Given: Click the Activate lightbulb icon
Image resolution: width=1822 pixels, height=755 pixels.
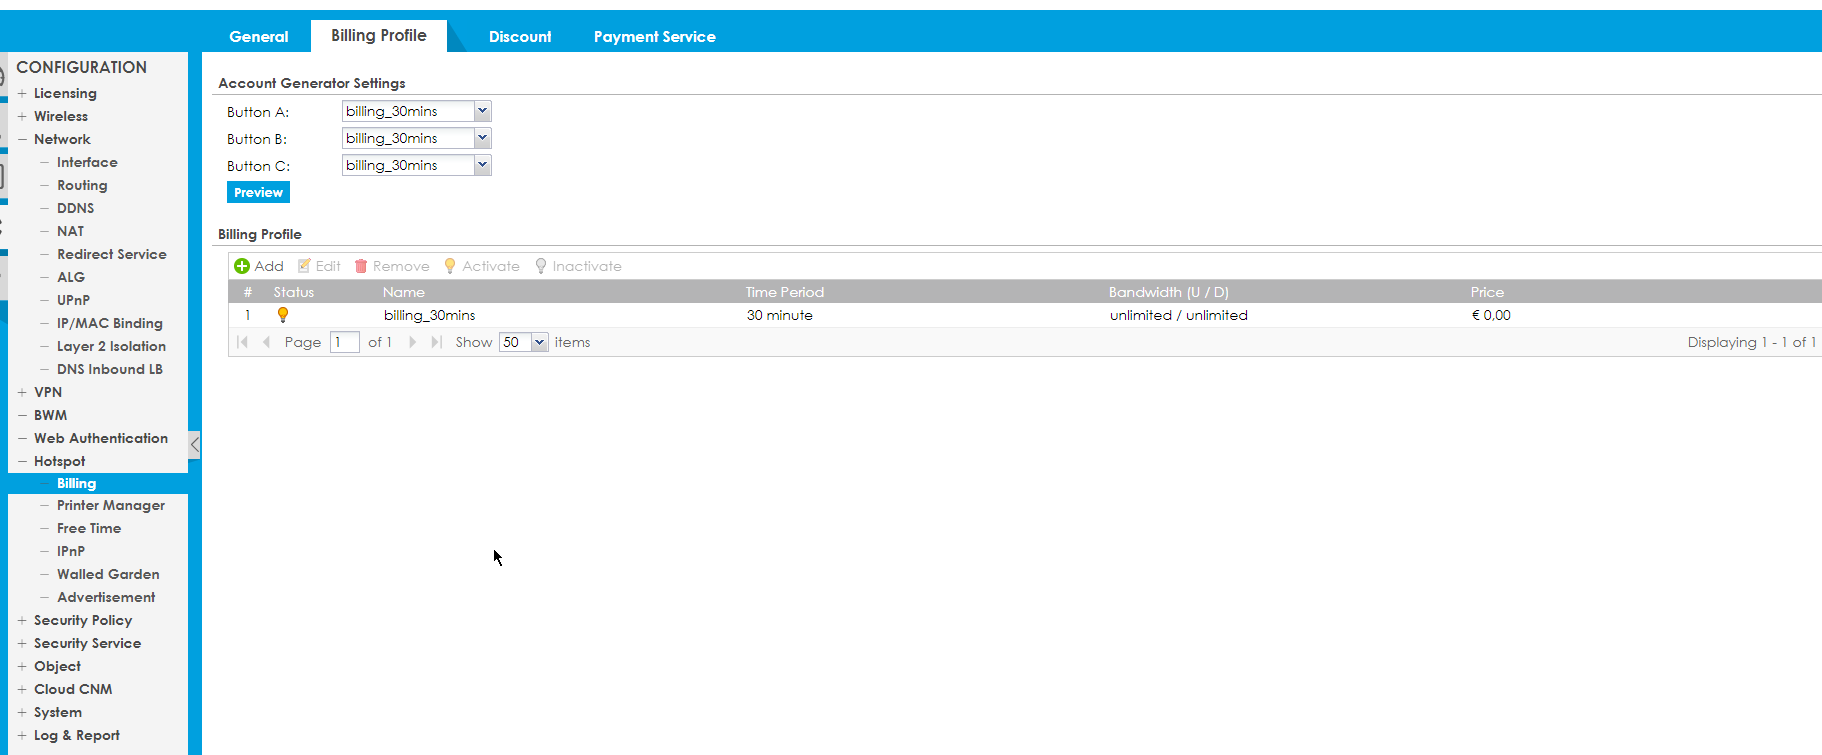Looking at the screenshot, I should [x=450, y=266].
